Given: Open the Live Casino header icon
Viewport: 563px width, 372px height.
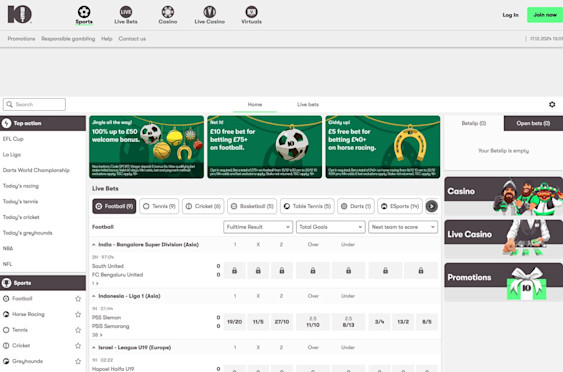Looking at the screenshot, I should click(x=210, y=12).
